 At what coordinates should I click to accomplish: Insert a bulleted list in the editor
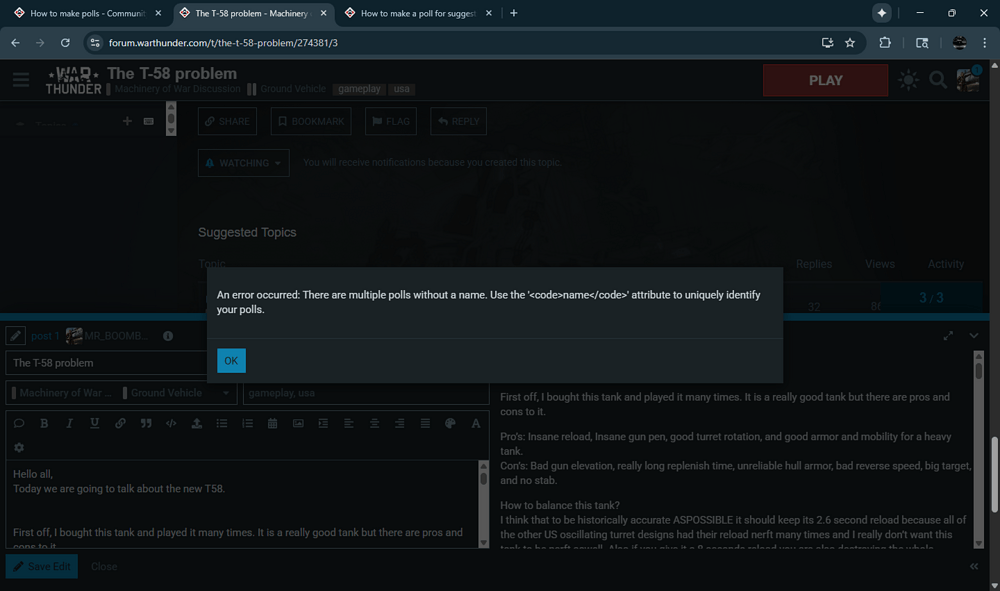point(222,423)
